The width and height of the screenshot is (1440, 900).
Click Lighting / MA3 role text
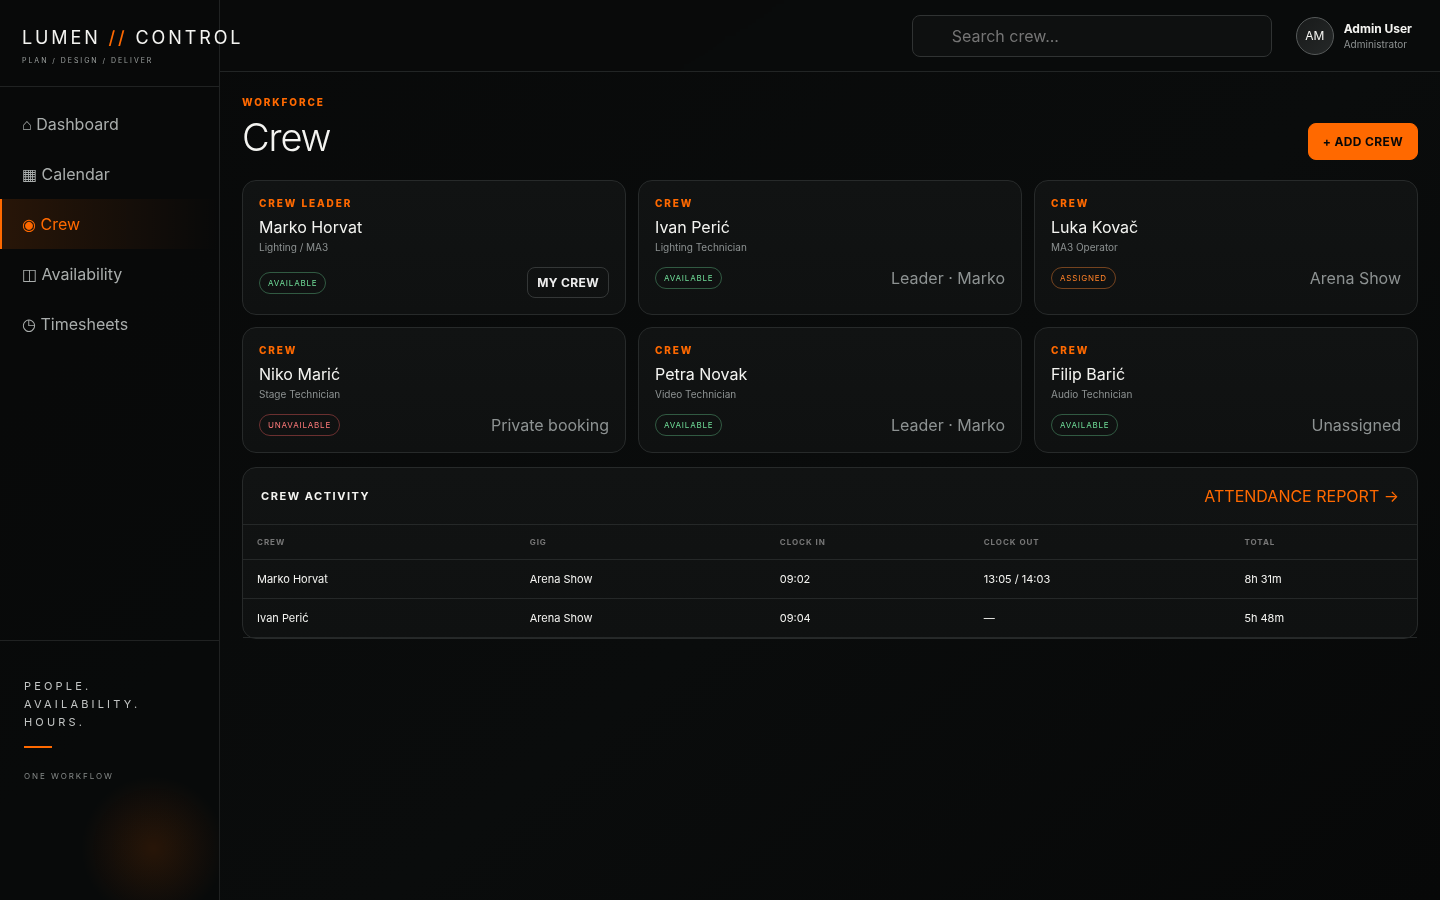[293, 247]
